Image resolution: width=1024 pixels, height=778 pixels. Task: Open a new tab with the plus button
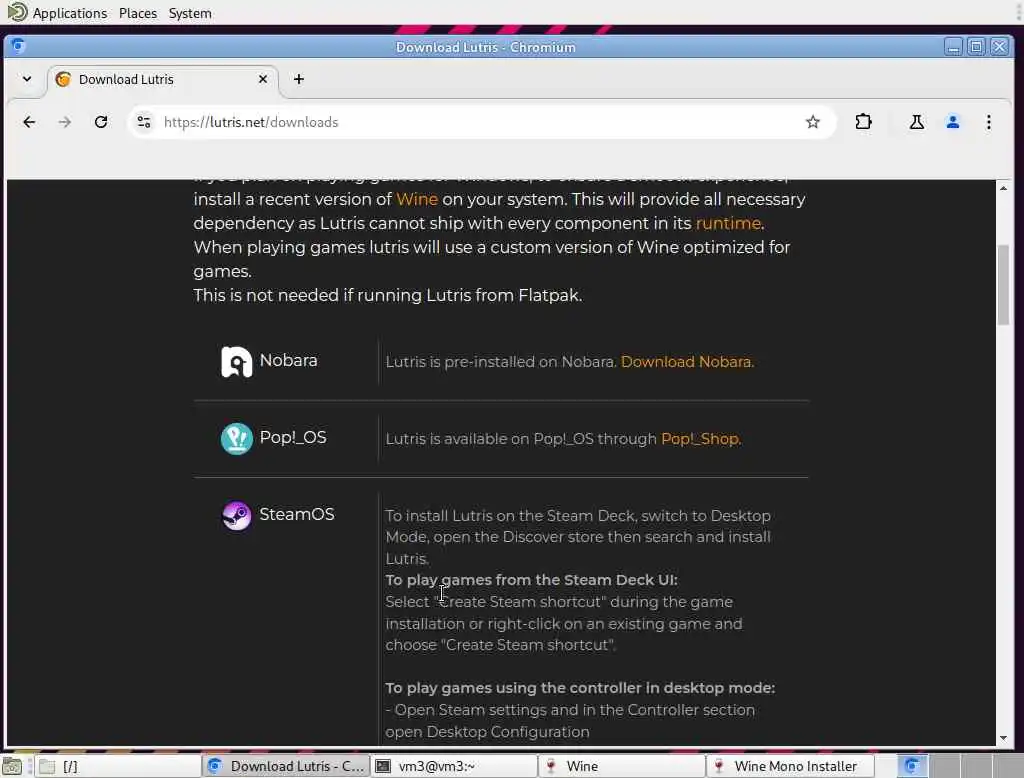pos(298,79)
